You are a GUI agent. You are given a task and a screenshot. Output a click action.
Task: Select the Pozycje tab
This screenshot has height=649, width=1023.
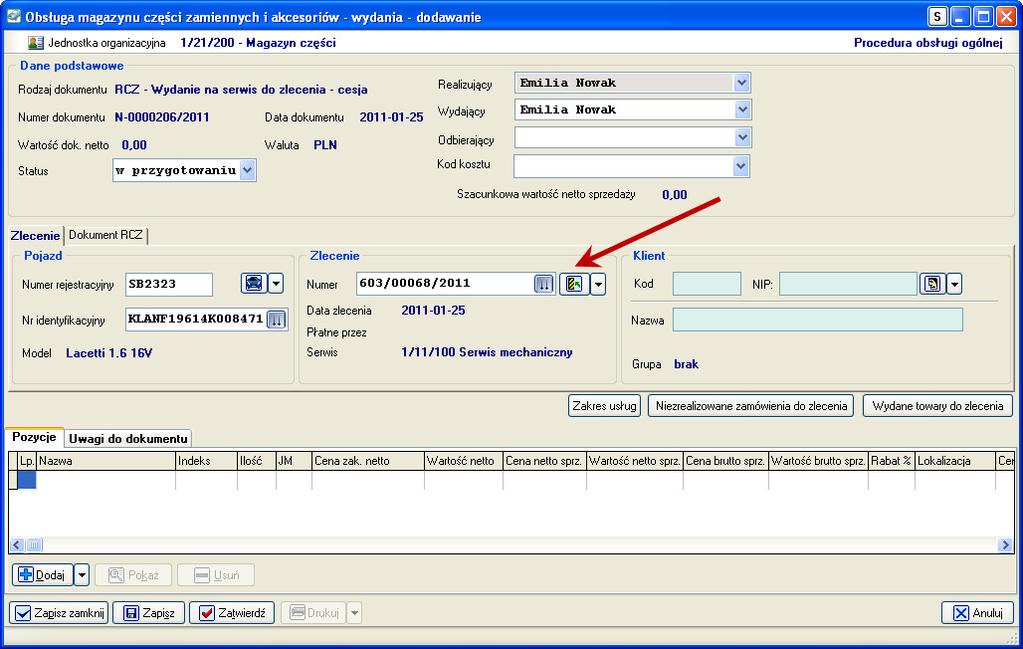pyautogui.click(x=35, y=437)
